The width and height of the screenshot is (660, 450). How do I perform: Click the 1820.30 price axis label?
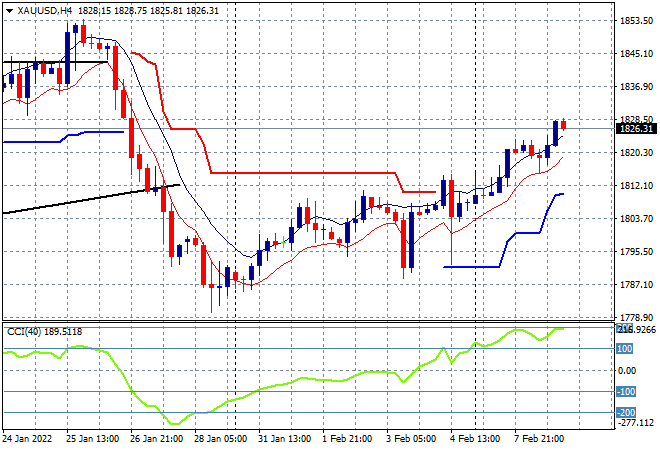point(636,152)
